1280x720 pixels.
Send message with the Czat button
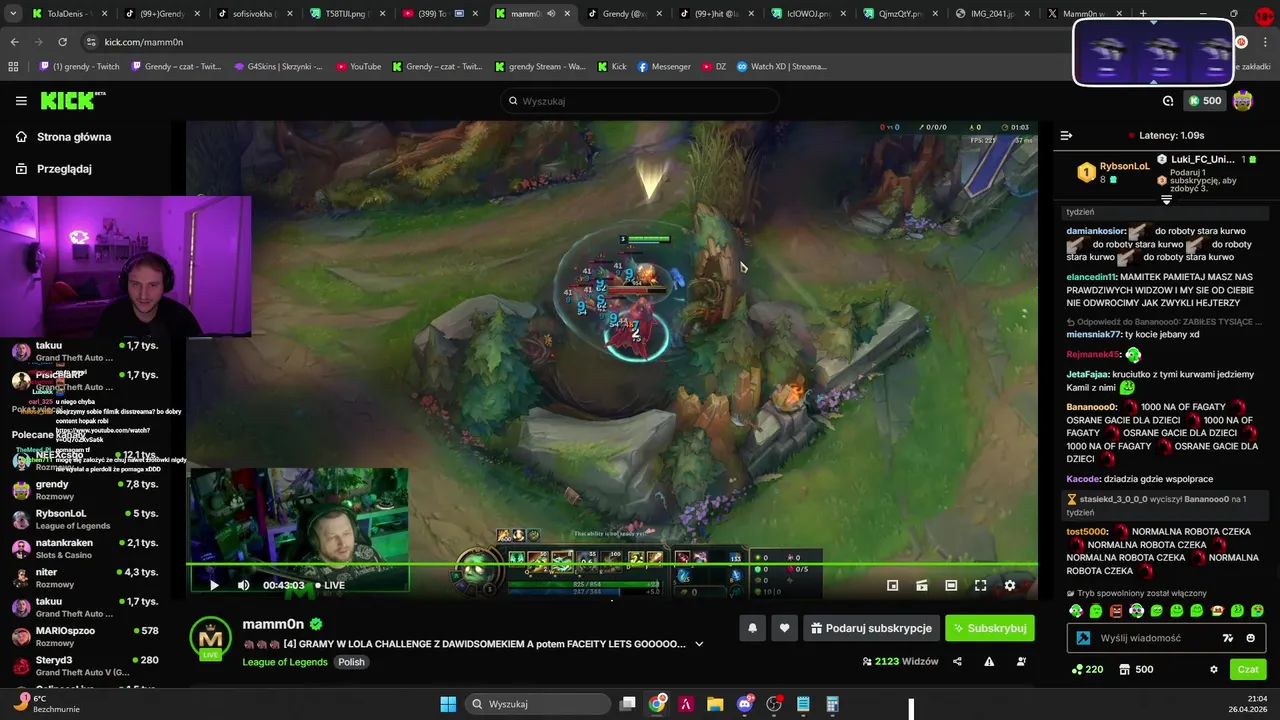point(1248,669)
